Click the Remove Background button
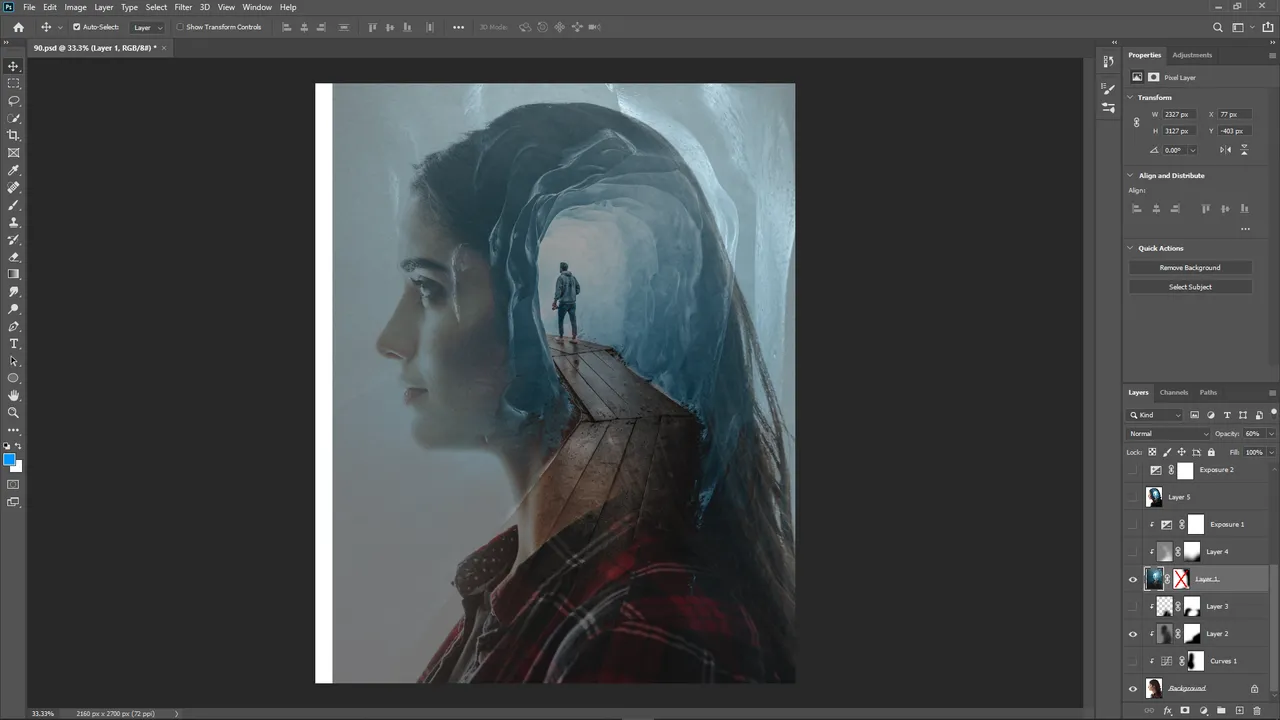 [x=1190, y=268]
